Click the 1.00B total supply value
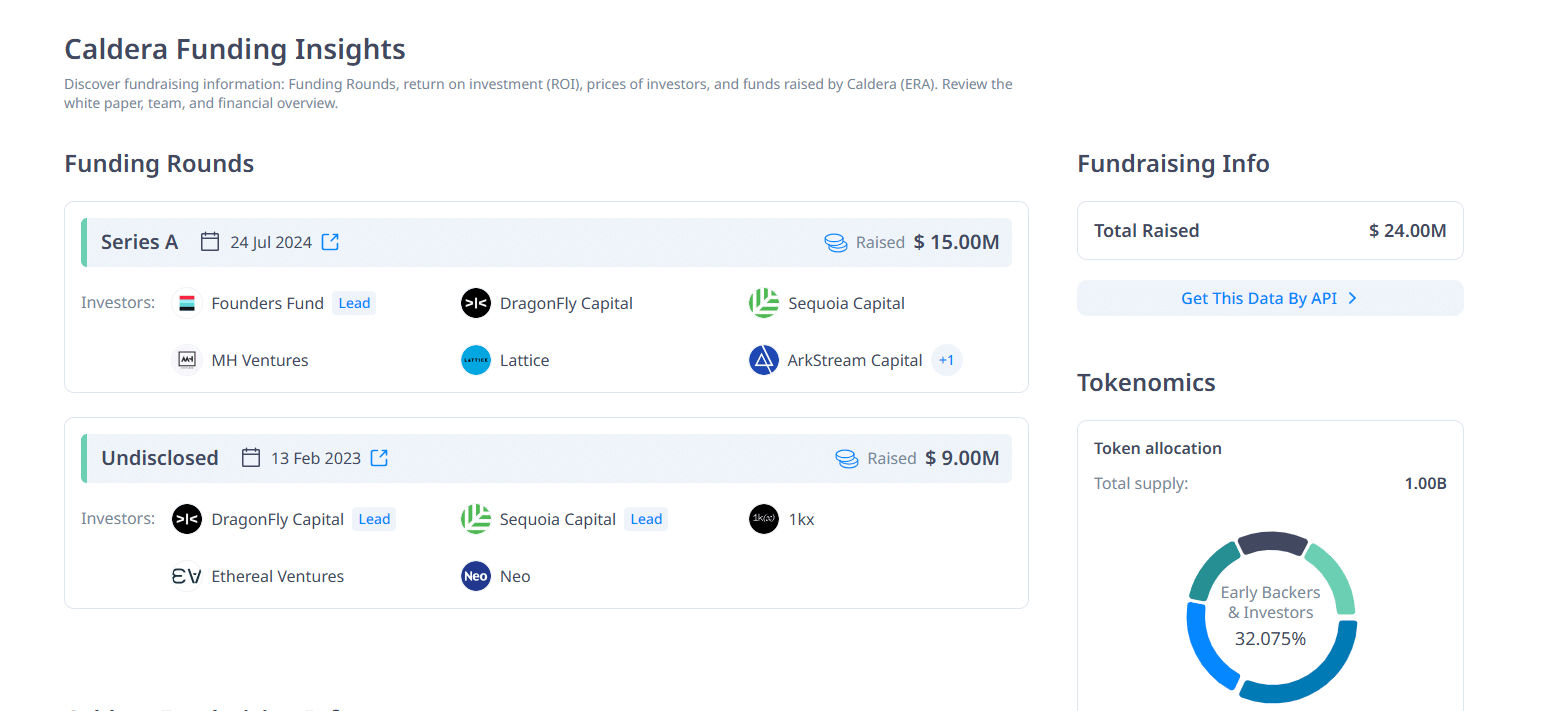1553x711 pixels. (x=1425, y=484)
